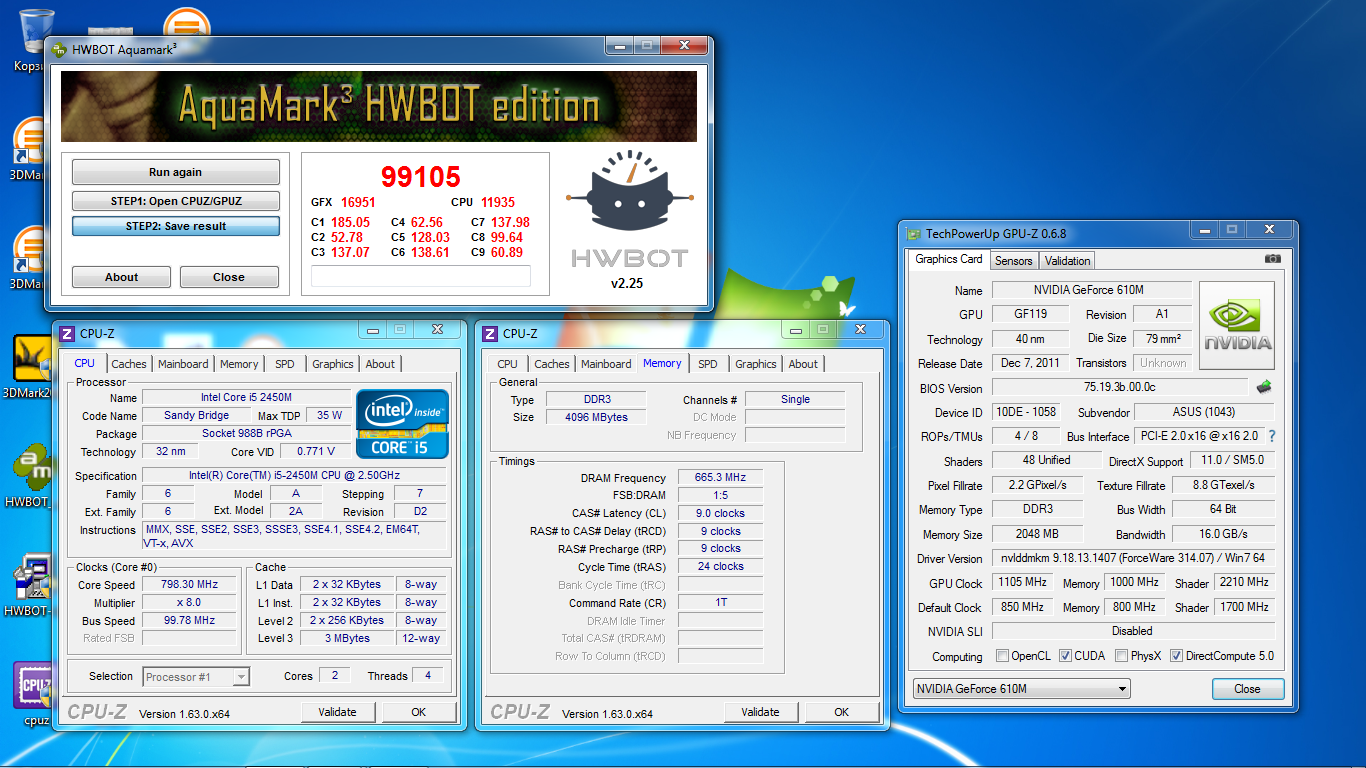Click the Aquamark score 99105
Image resolution: width=1366 pixels, height=768 pixels.
coord(421,177)
